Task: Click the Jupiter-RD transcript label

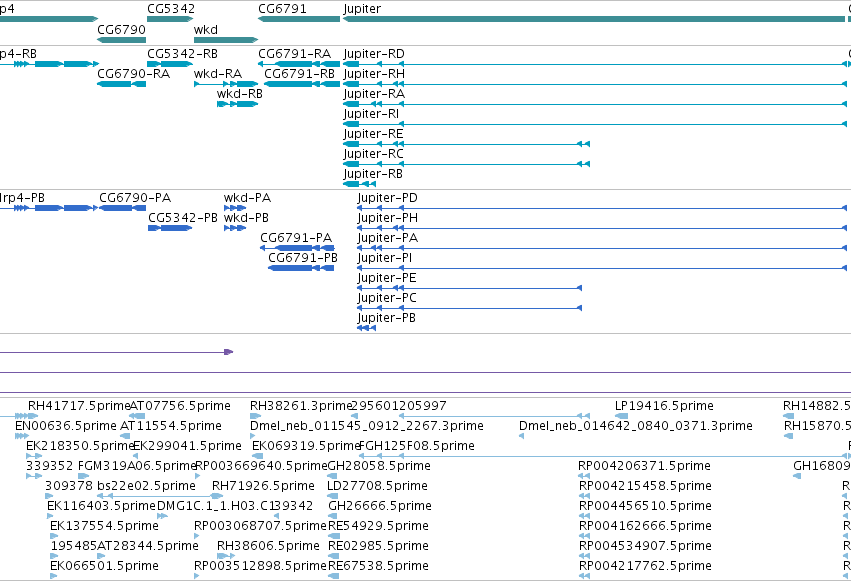Action: pos(374,54)
